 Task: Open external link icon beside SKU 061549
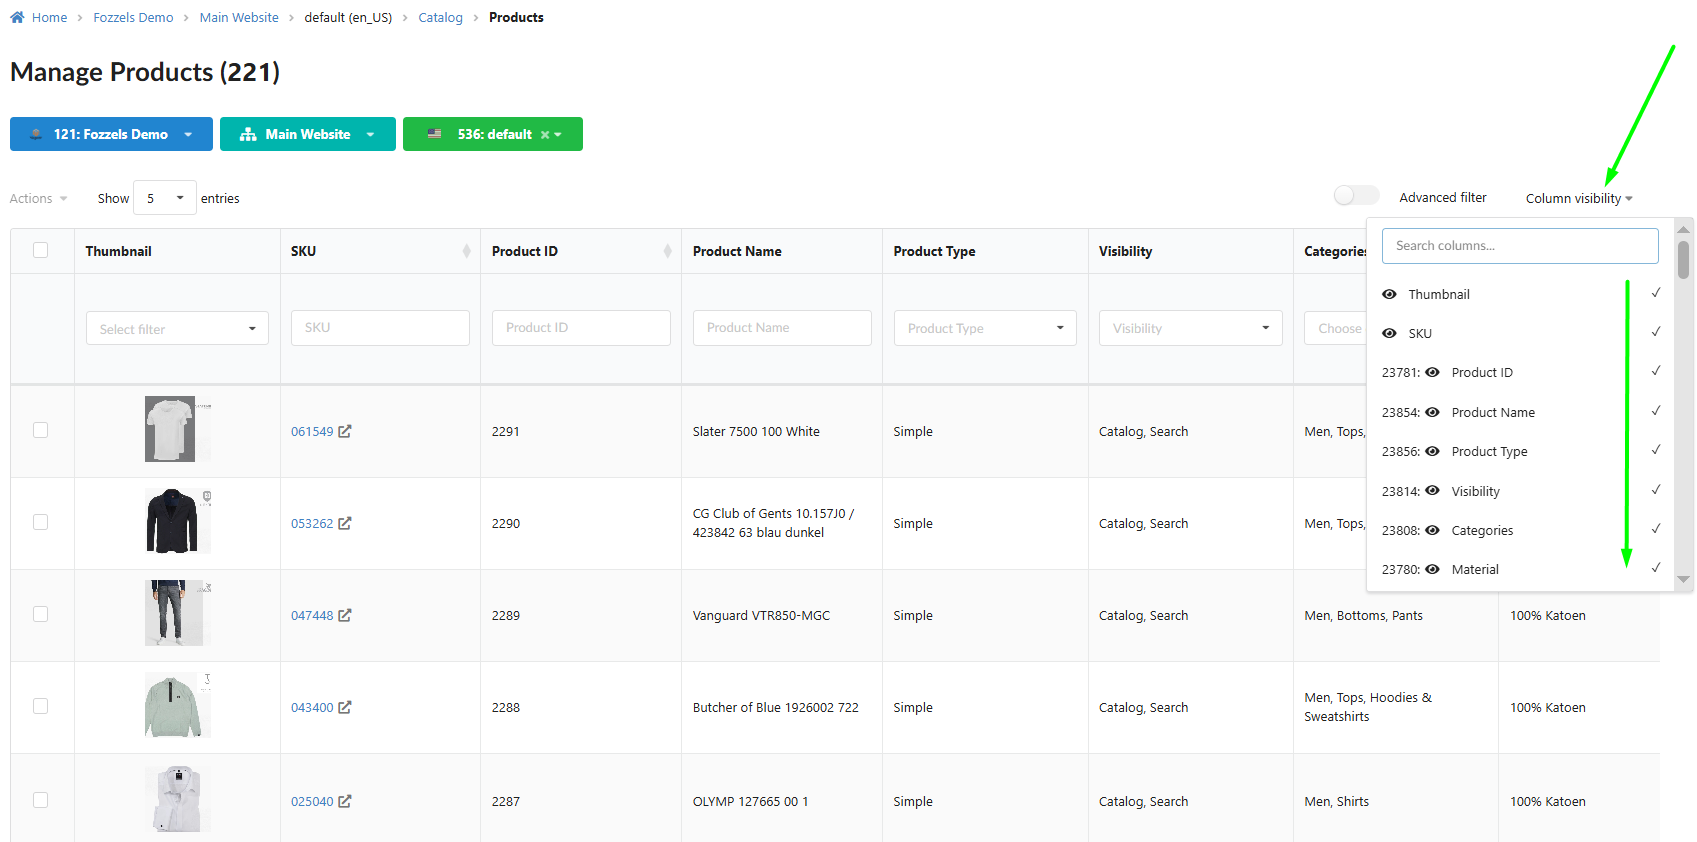345,431
